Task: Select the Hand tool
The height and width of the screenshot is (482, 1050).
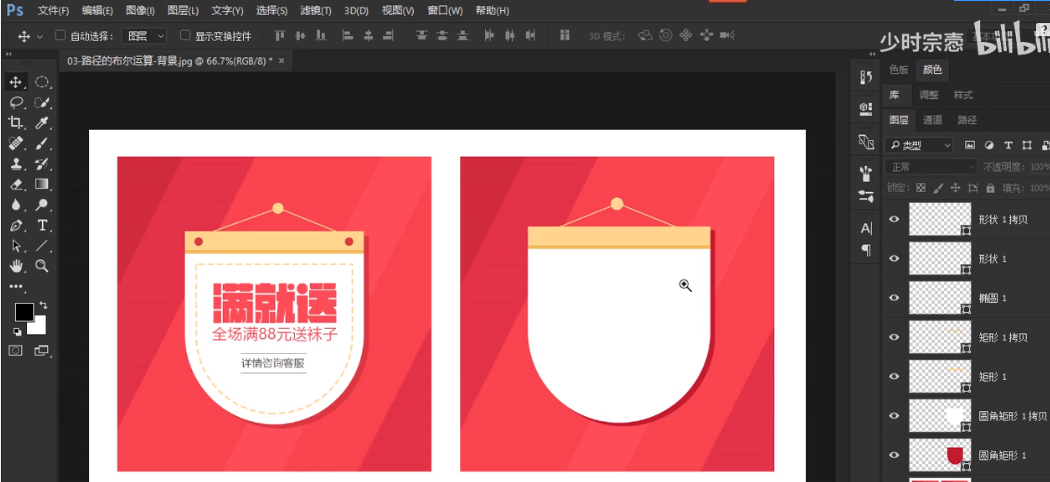Action: [x=15, y=266]
